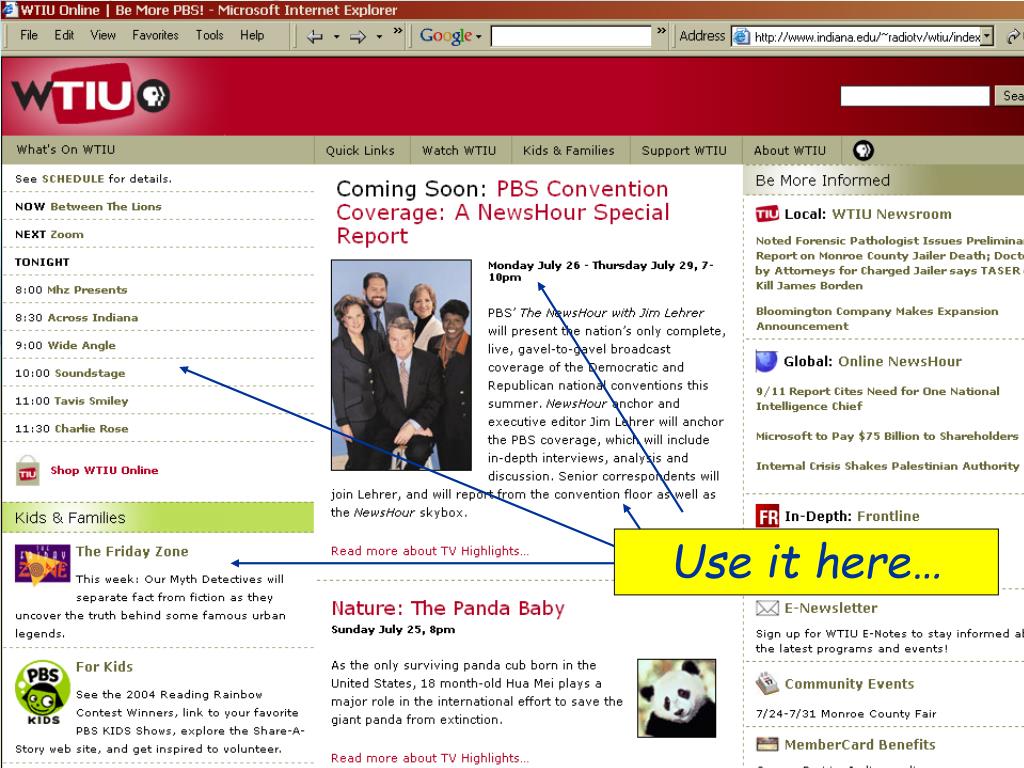This screenshot has height=768, width=1024.
Task: Open the Zoom program link
Action: pos(67,234)
